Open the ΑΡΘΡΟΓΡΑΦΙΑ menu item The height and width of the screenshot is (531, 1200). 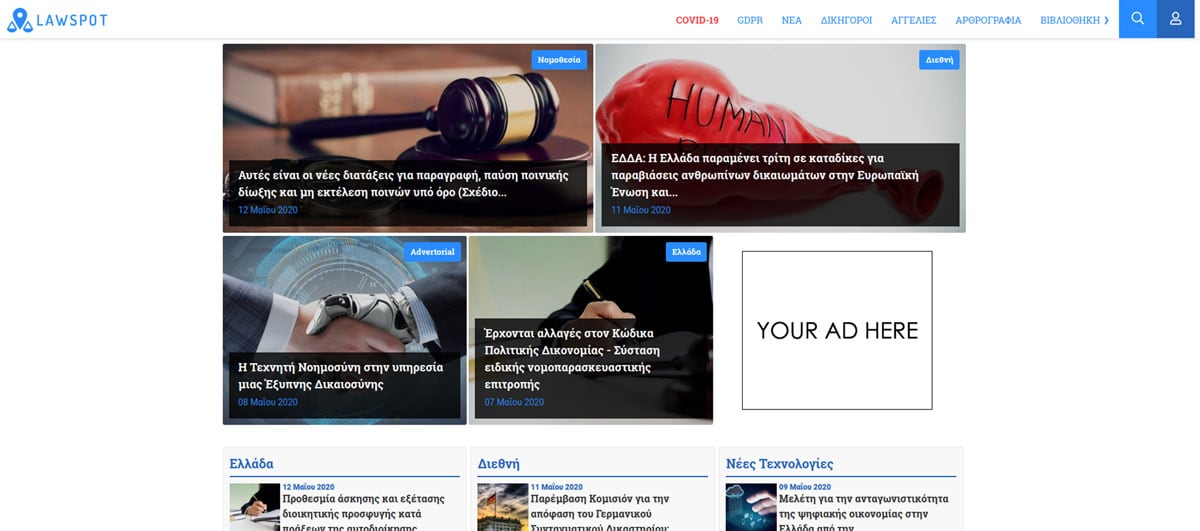coord(988,20)
